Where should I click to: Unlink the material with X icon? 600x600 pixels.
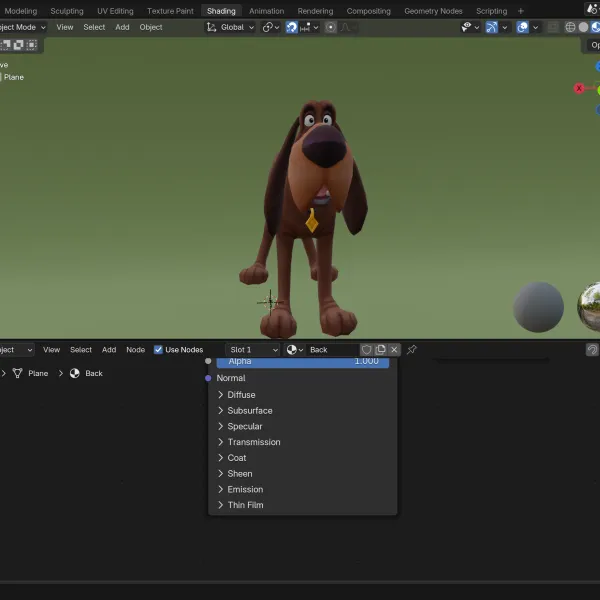point(394,350)
